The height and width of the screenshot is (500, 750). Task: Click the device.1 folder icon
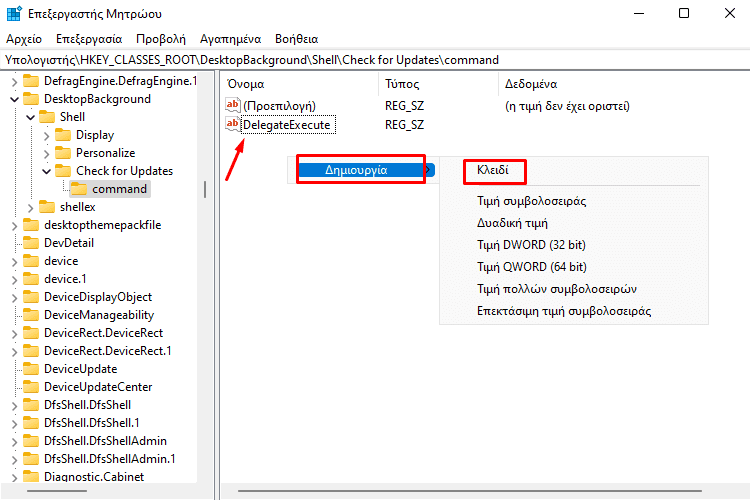[31, 279]
